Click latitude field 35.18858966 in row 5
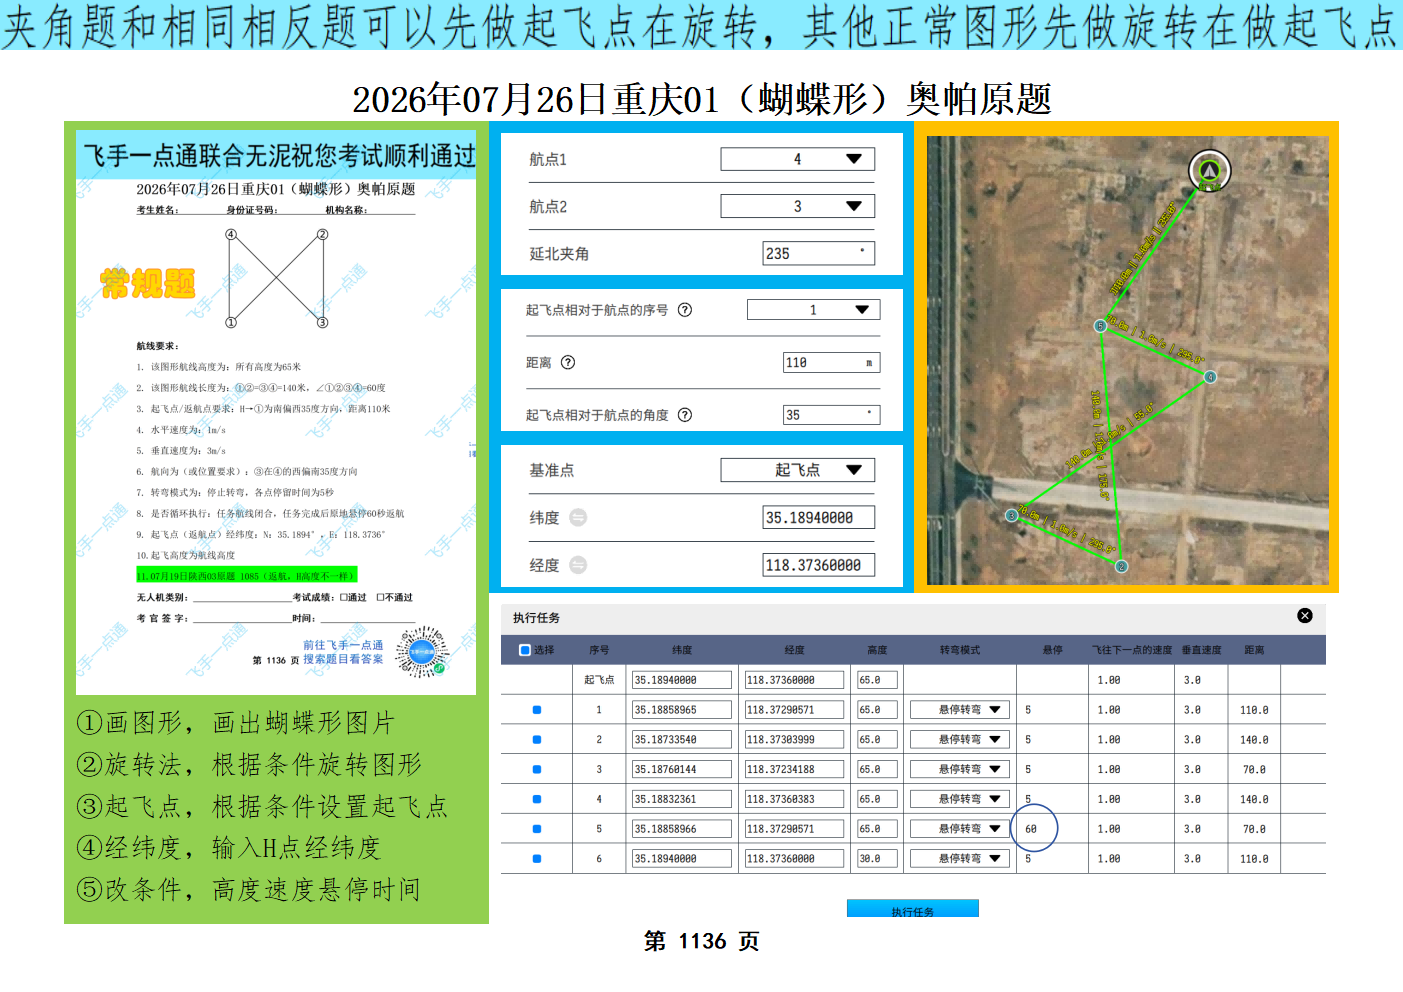The image size is (1403, 992). tap(682, 829)
